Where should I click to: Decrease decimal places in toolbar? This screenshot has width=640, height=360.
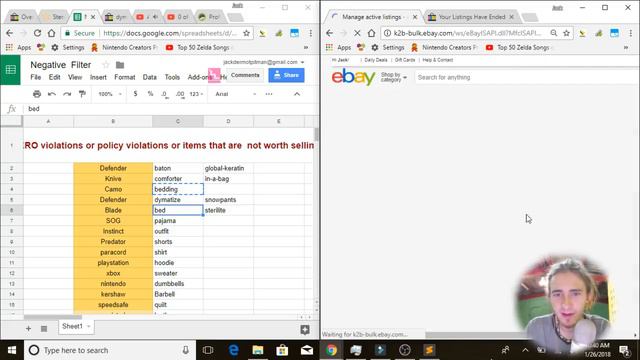(x=164, y=94)
